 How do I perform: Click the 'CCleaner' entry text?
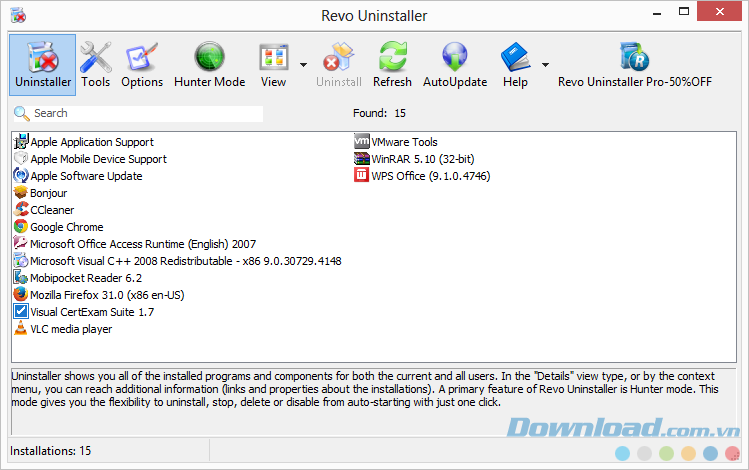click(x=53, y=210)
